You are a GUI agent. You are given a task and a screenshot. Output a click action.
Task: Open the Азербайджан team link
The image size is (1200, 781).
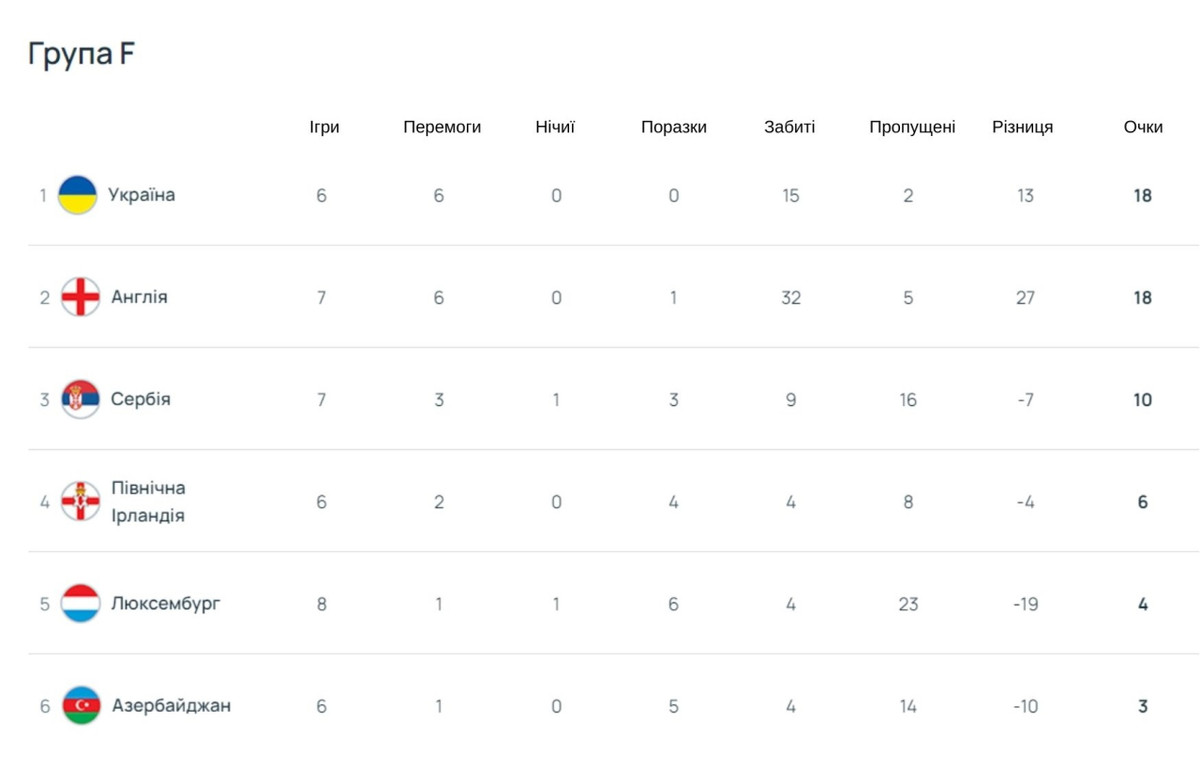[x=170, y=706]
